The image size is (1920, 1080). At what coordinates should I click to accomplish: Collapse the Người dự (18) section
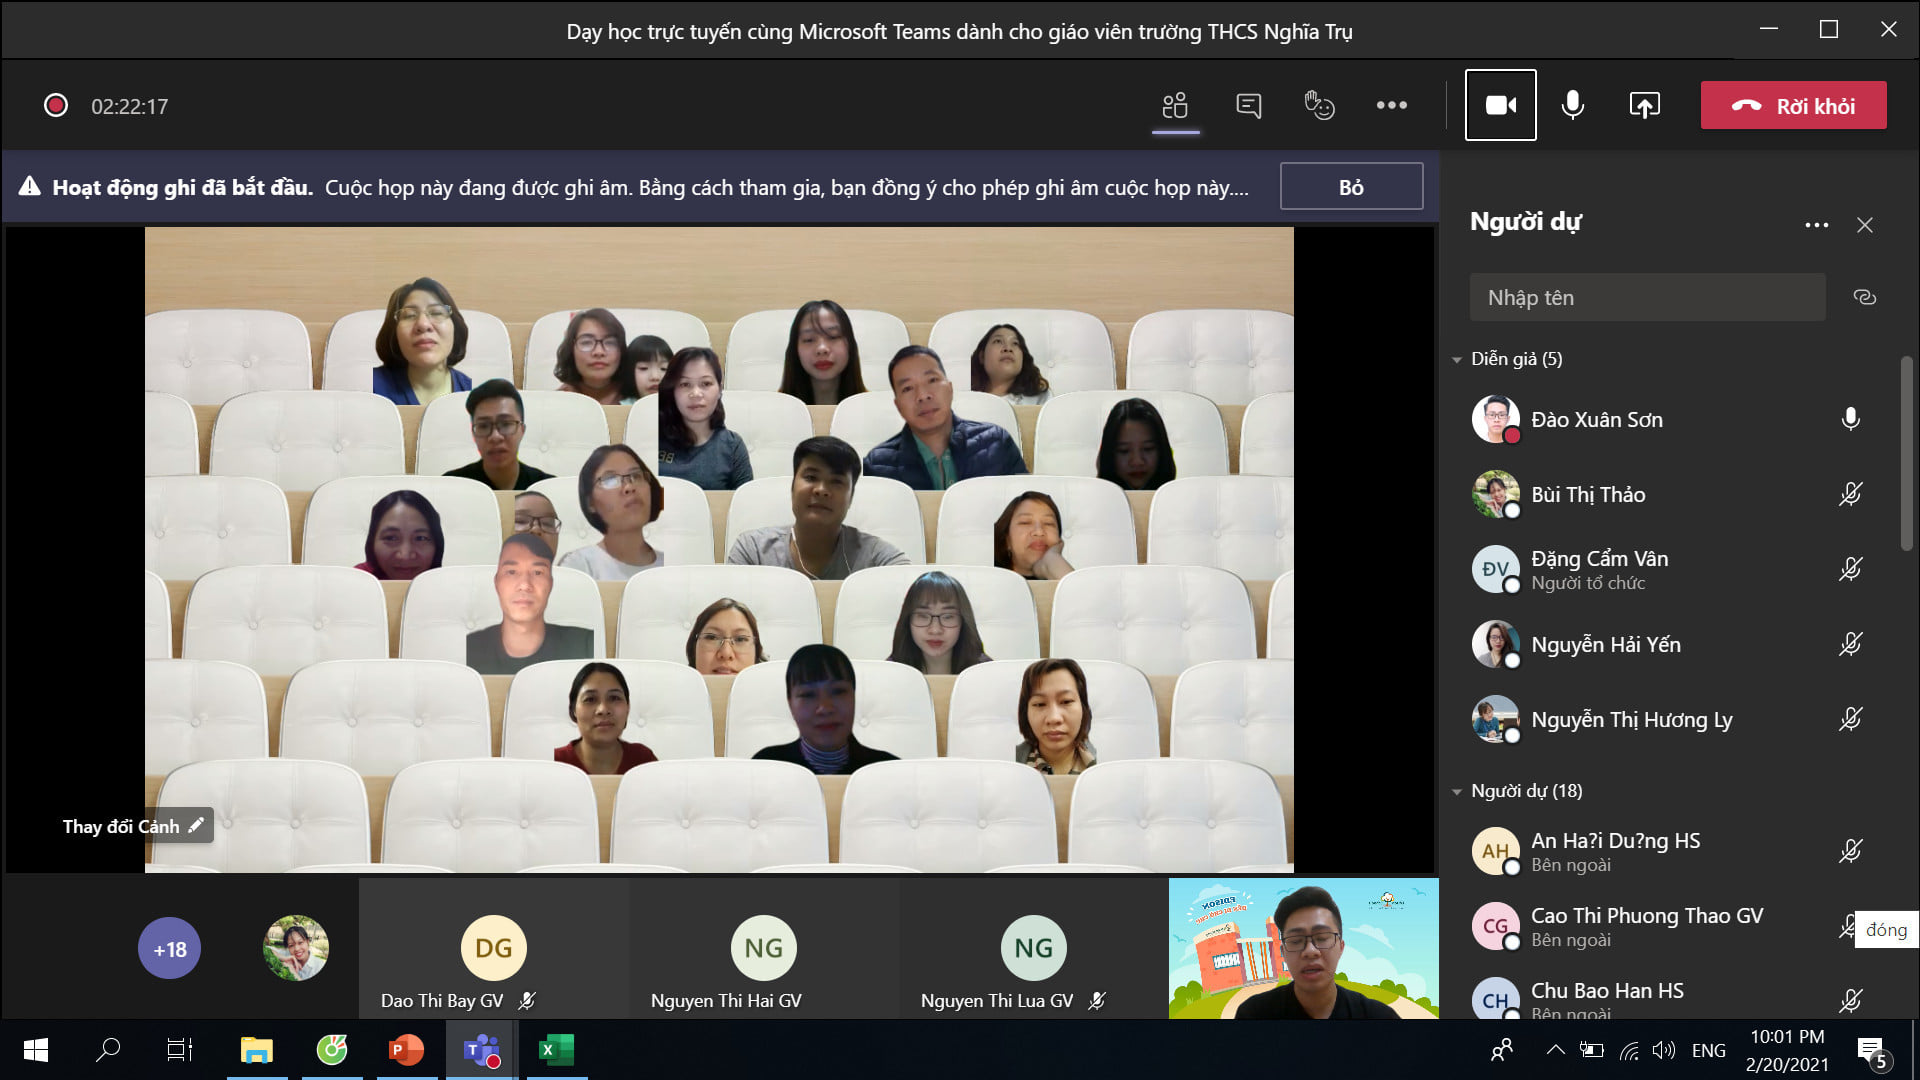pos(1457,791)
